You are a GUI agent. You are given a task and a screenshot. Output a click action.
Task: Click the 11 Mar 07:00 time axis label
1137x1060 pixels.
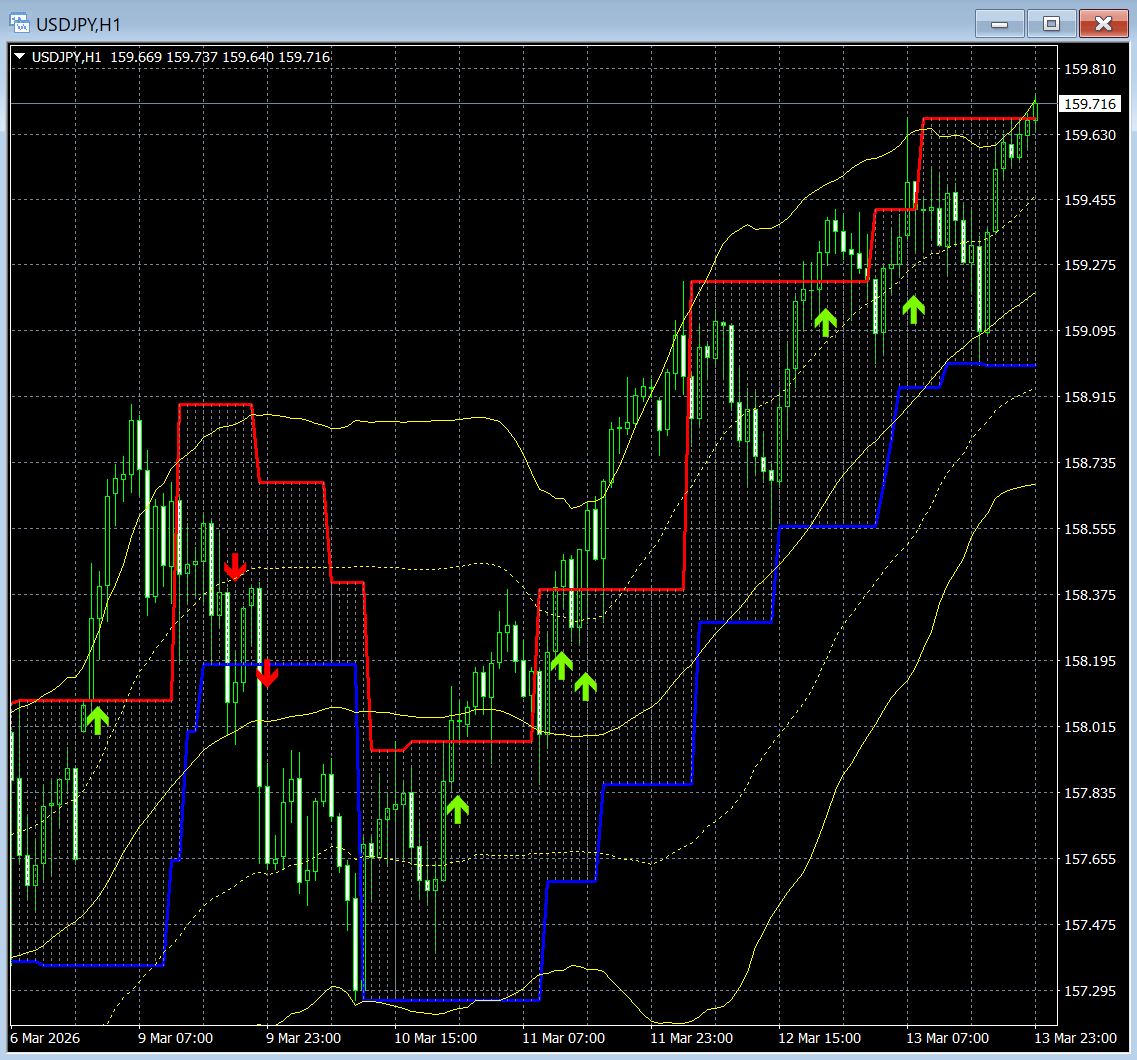pyautogui.click(x=563, y=1038)
